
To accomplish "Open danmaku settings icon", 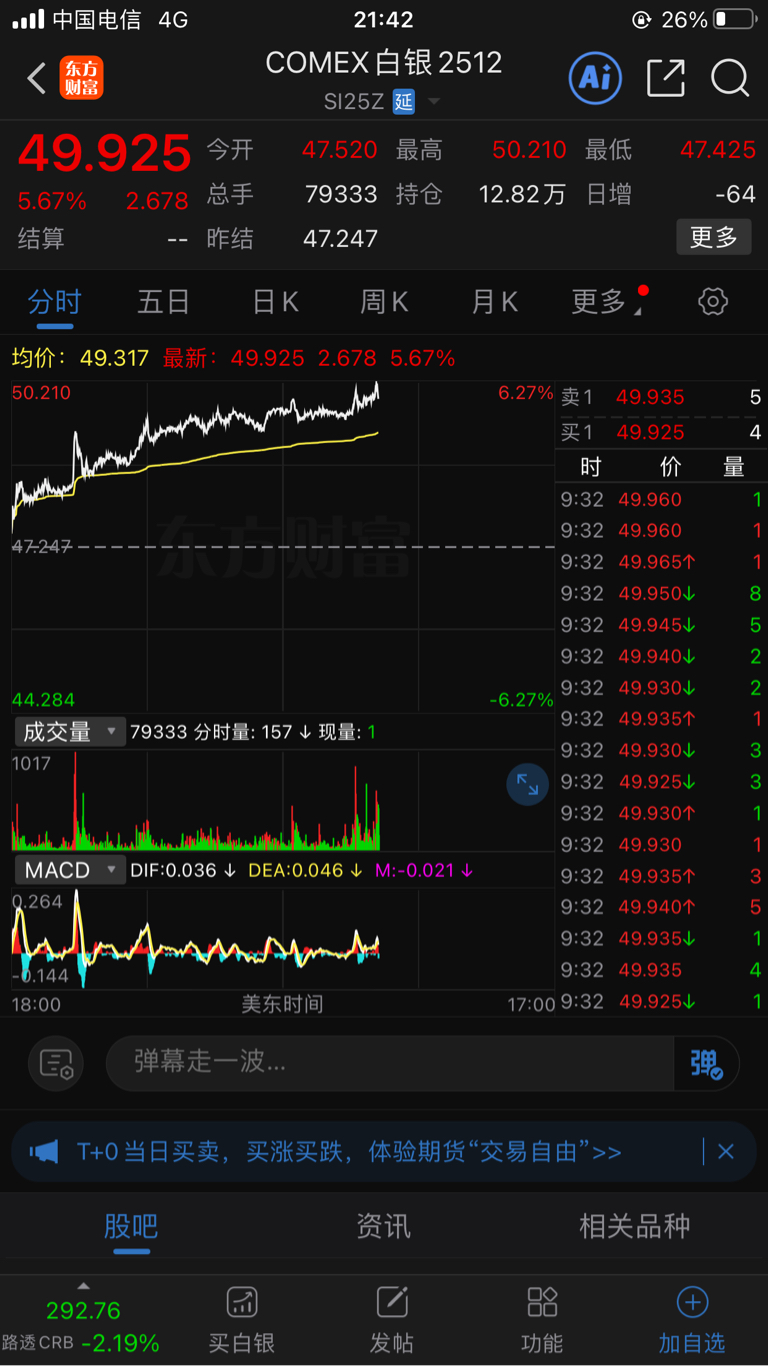I will [57, 1062].
